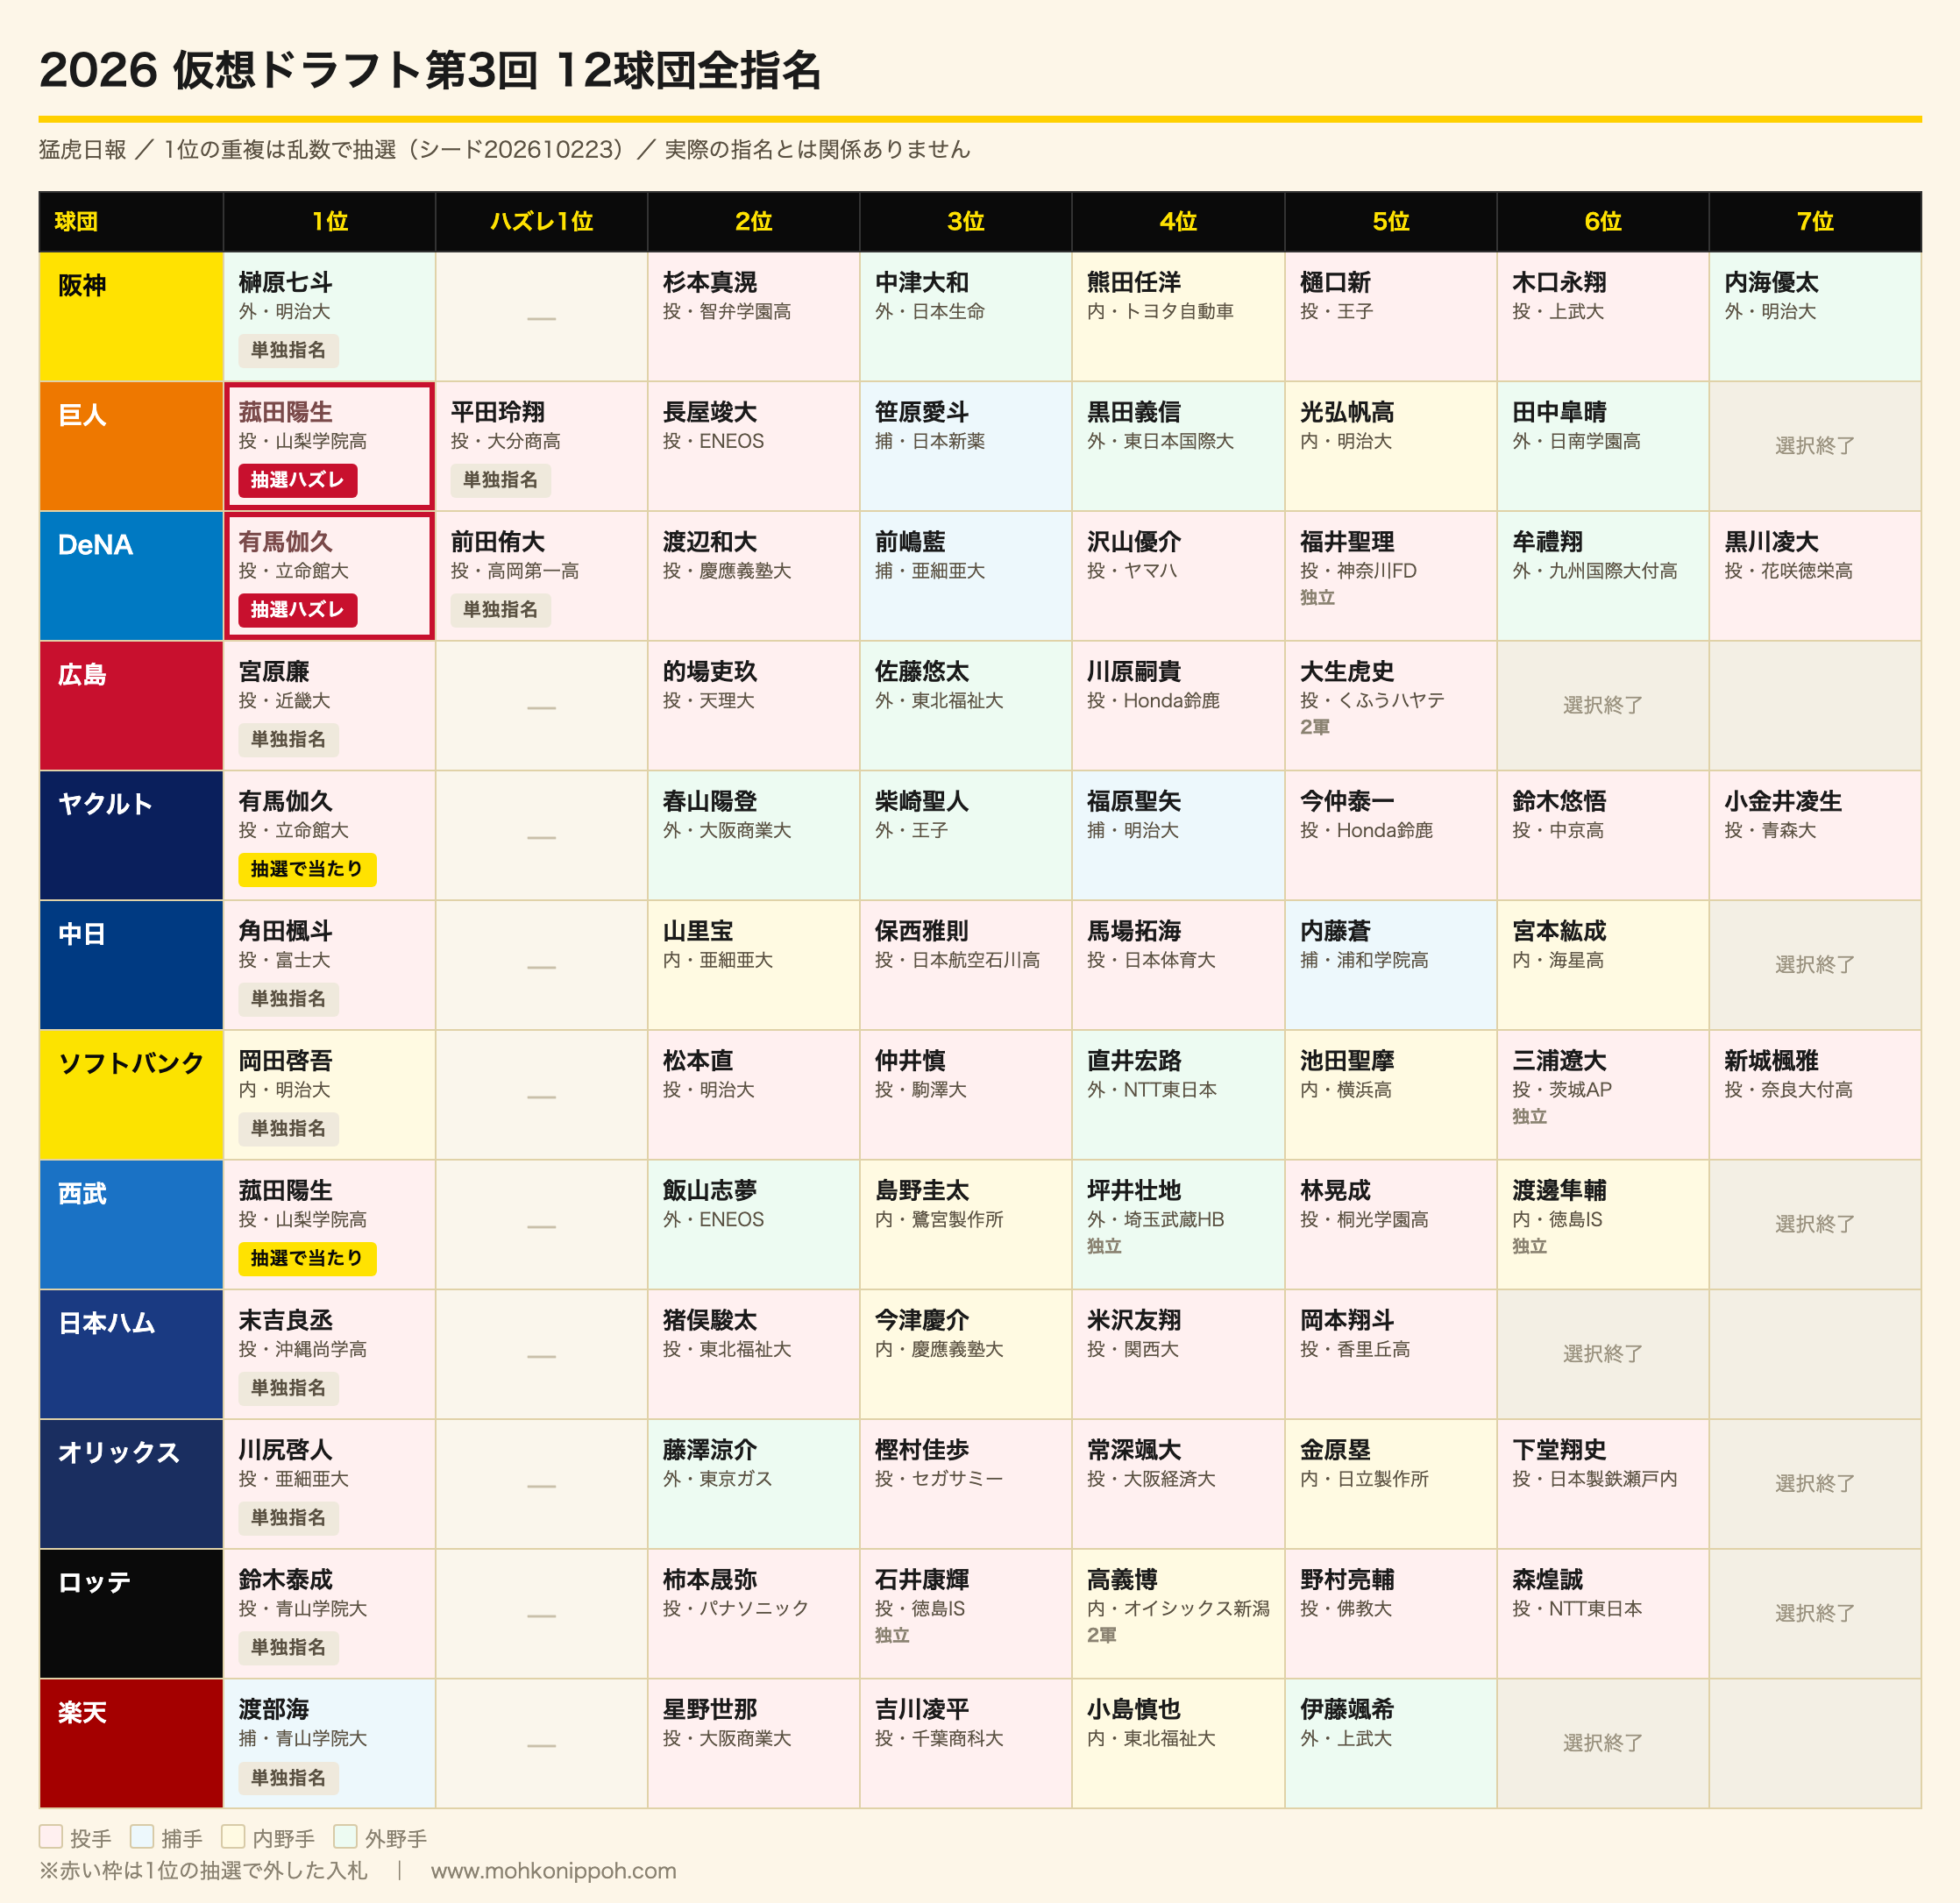Select player 福井聖理 in DeNA row
Image resolution: width=1960 pixels, height=1903 pixels.
pyautogui.click(x=1390, y=575)
